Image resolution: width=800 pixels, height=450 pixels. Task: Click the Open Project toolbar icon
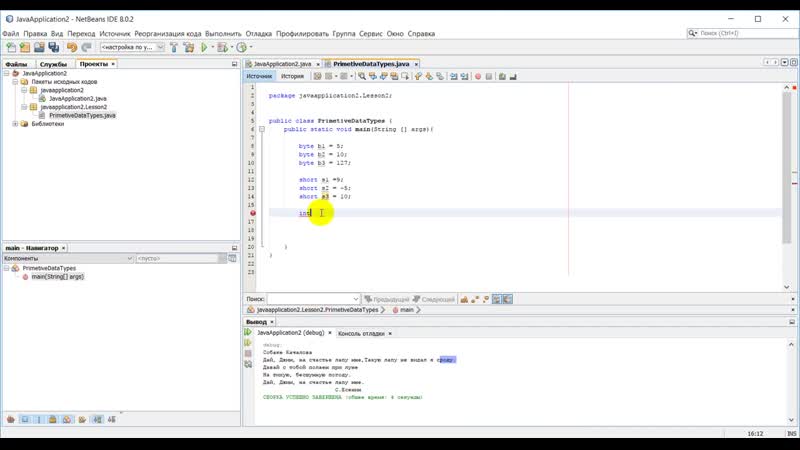point(39,47)
